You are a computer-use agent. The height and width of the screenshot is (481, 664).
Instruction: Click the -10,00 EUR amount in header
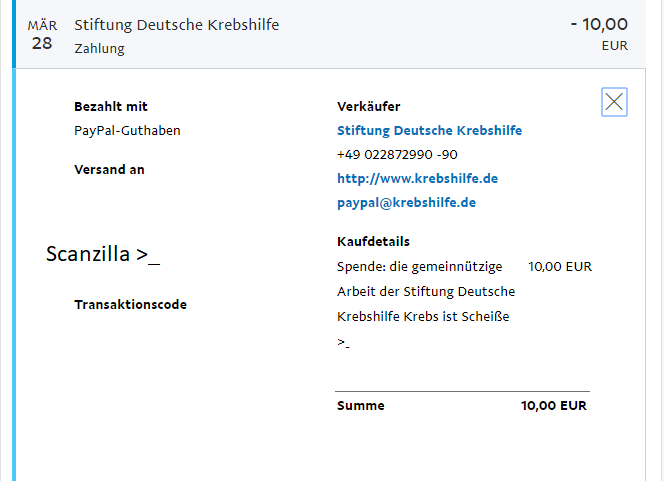[599, 33]
